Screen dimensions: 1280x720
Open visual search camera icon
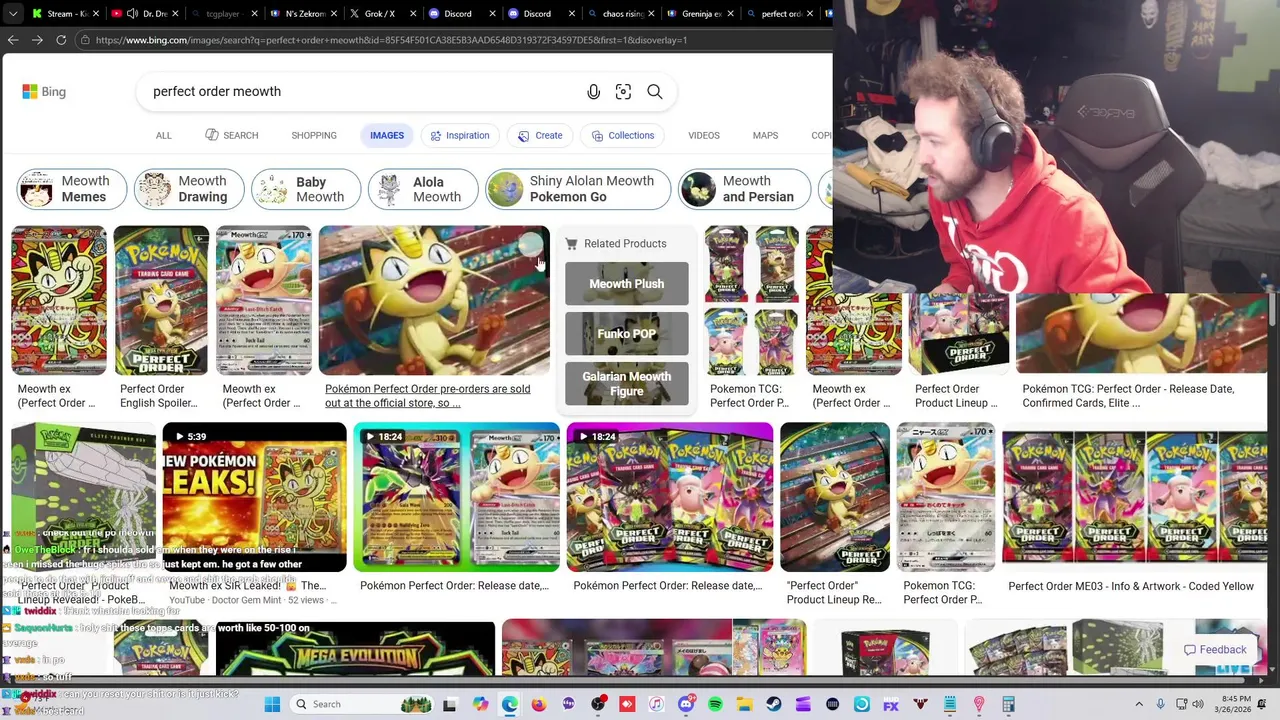[623, 92]
